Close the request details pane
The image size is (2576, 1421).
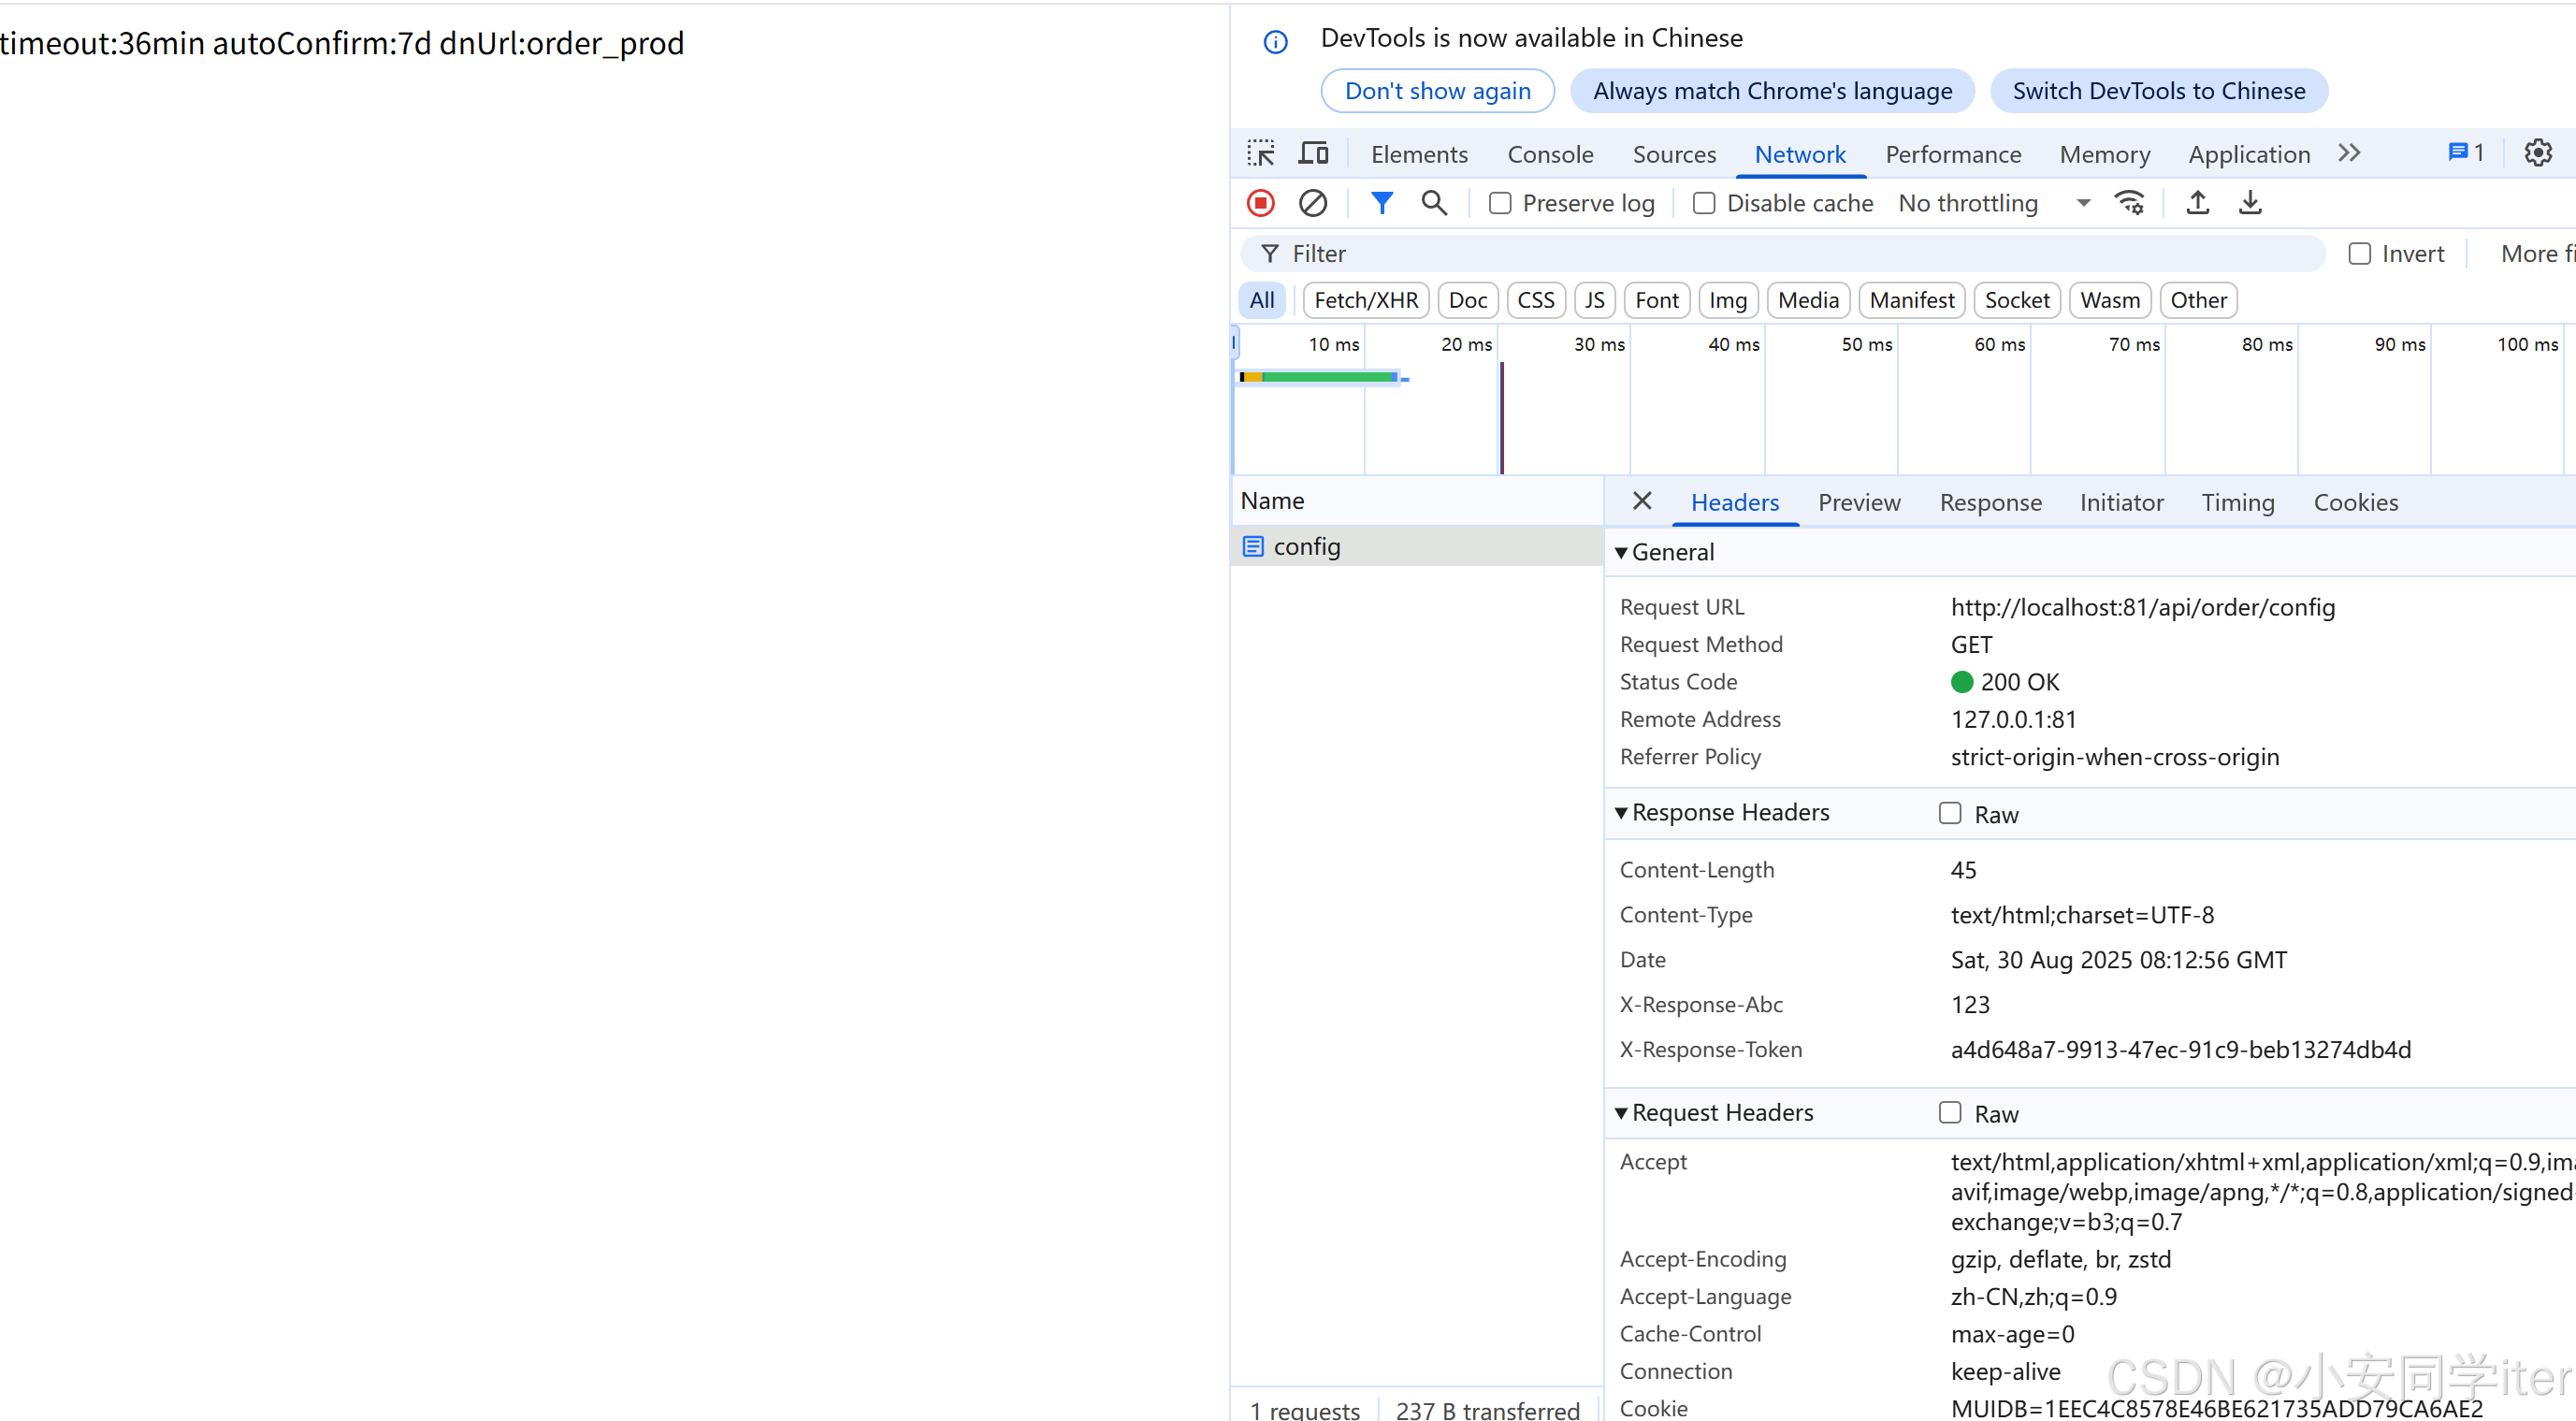[x=1642, y=501]
